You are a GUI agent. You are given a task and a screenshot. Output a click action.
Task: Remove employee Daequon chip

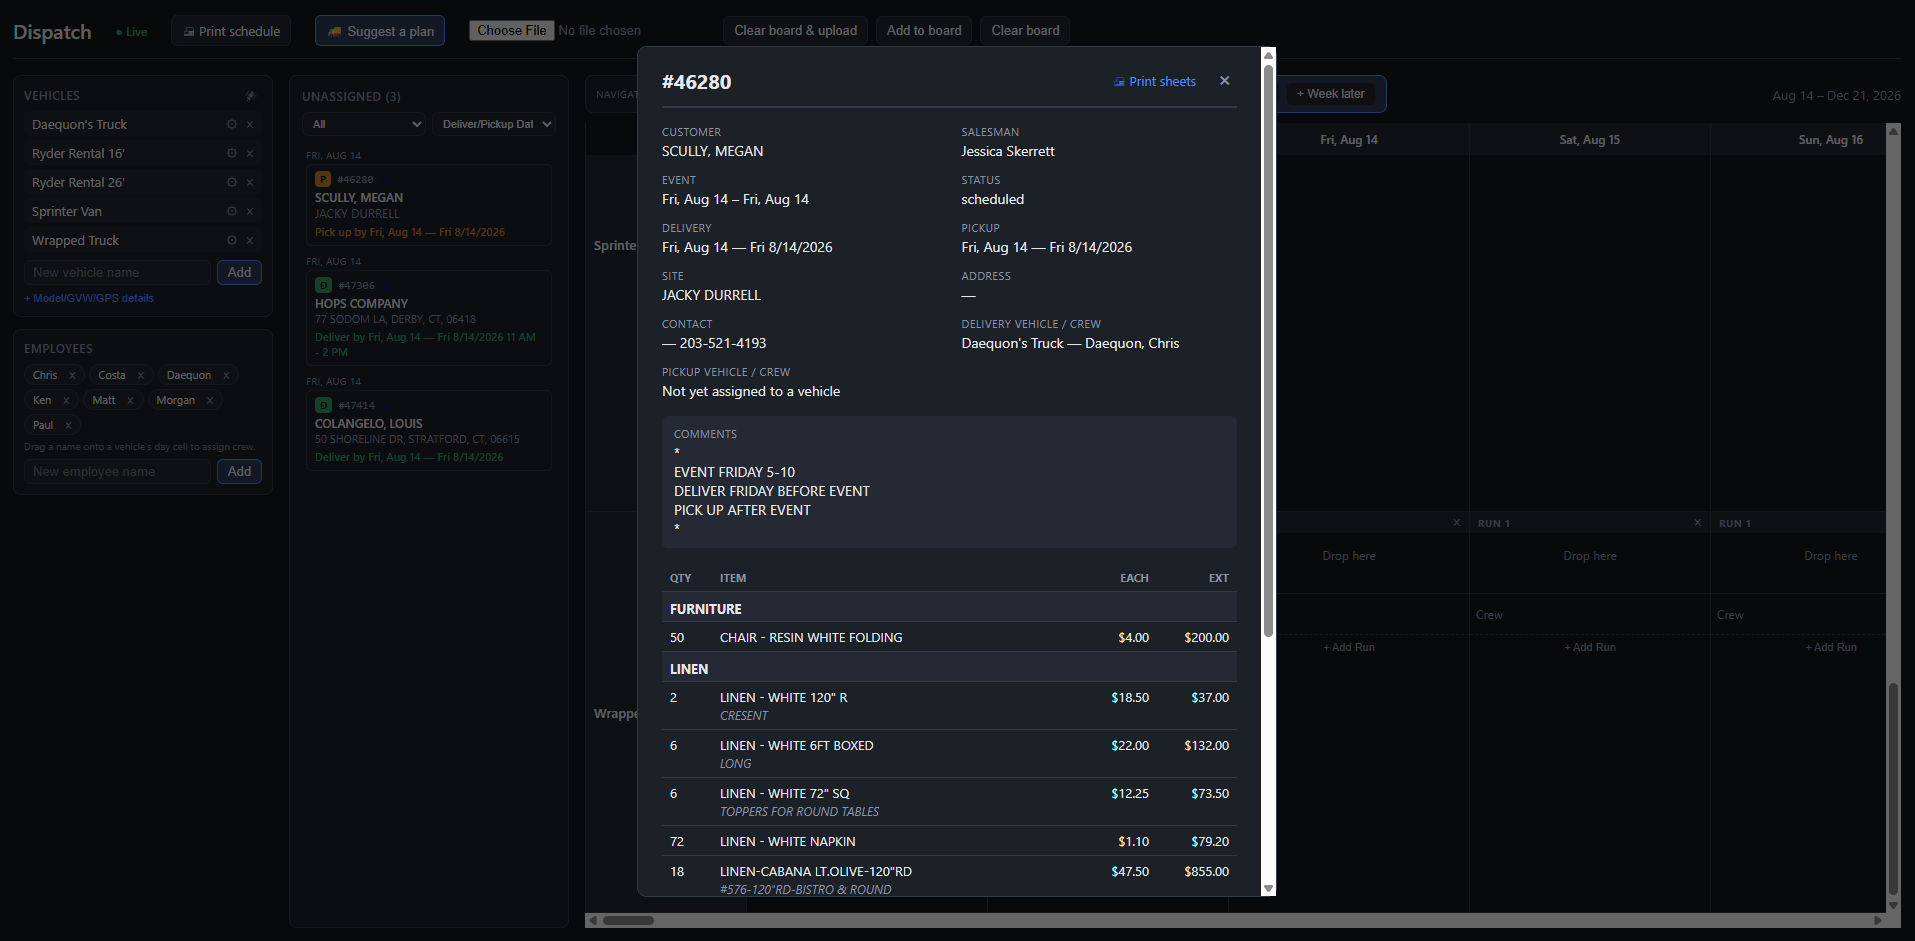click(x=227, y=376)
